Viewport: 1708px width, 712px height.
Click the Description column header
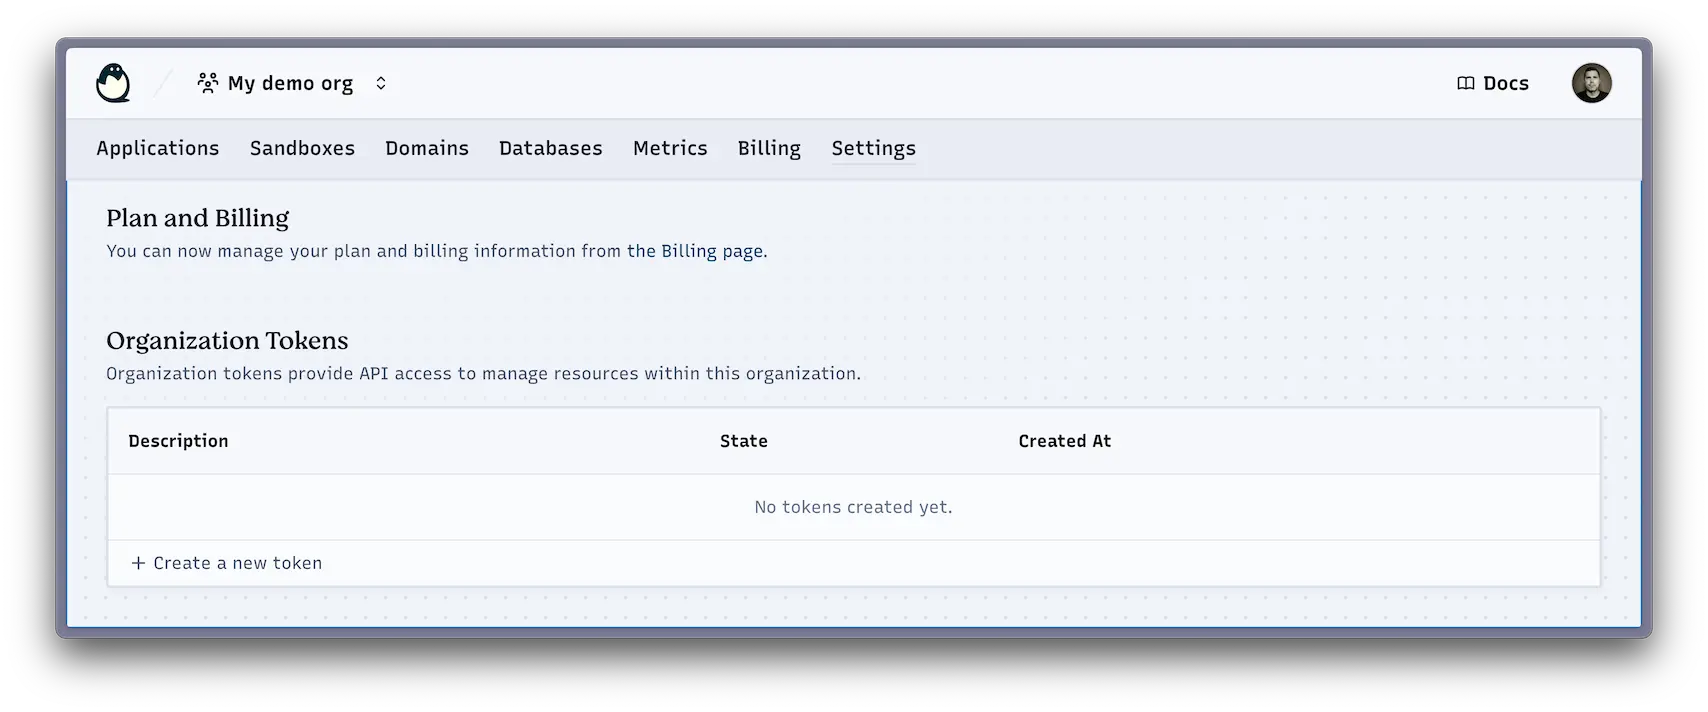[x=178, y=441]
